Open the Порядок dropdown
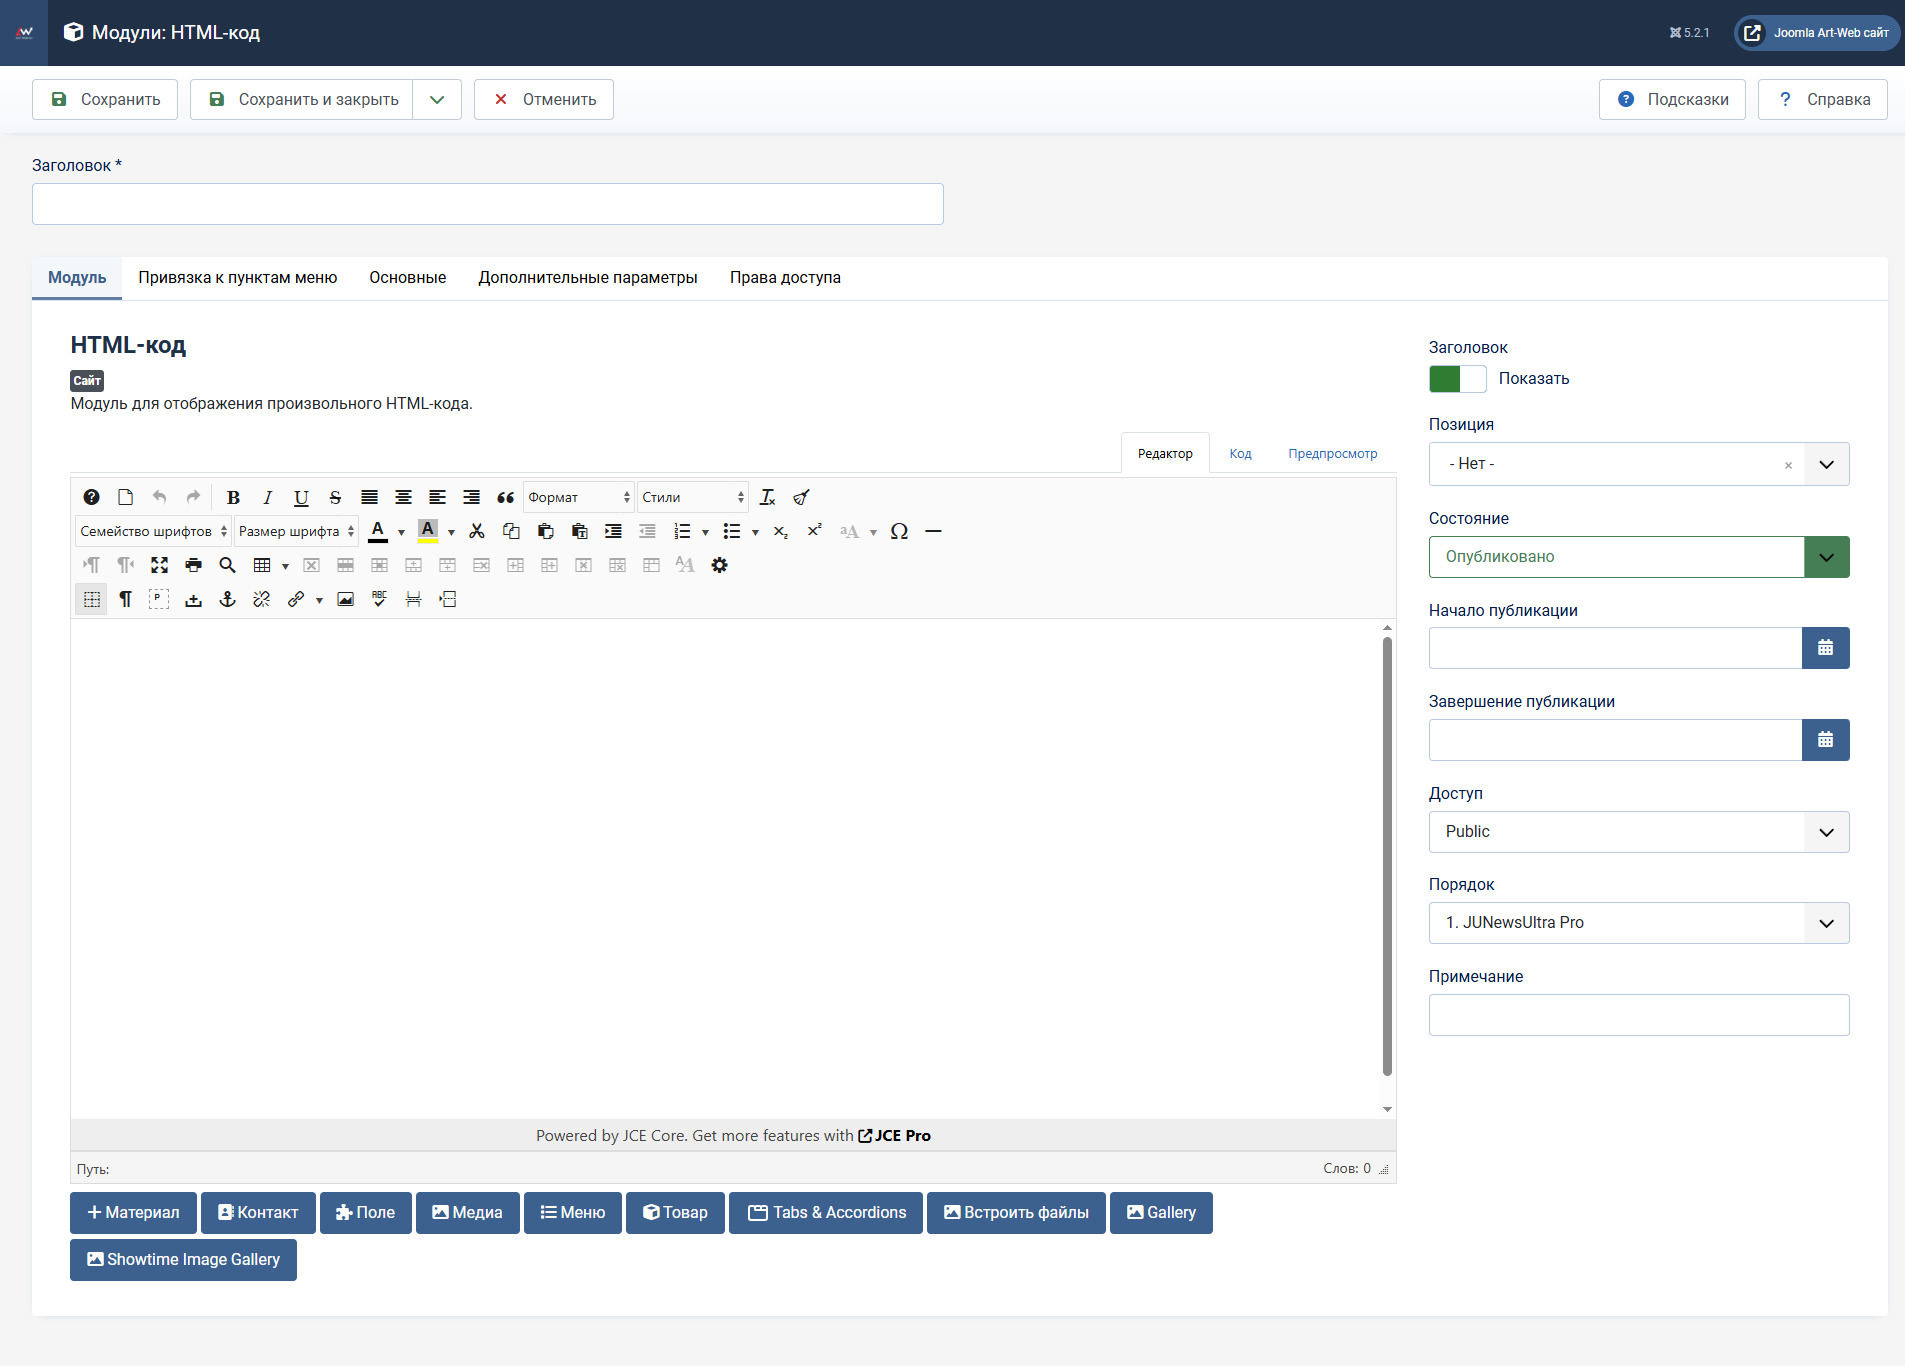1905x1366 pixels. [1639, 923]
